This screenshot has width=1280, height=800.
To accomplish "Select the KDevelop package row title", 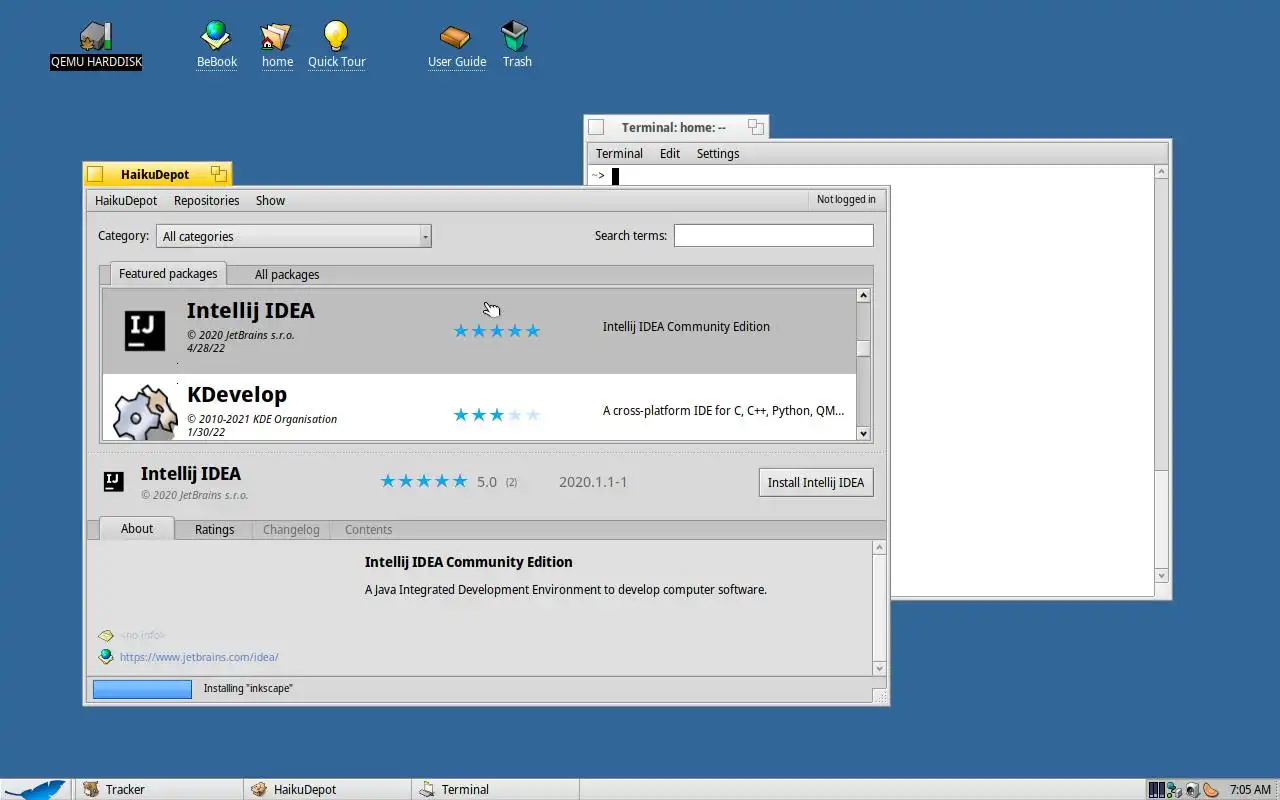I will click(x=237, y=394).
